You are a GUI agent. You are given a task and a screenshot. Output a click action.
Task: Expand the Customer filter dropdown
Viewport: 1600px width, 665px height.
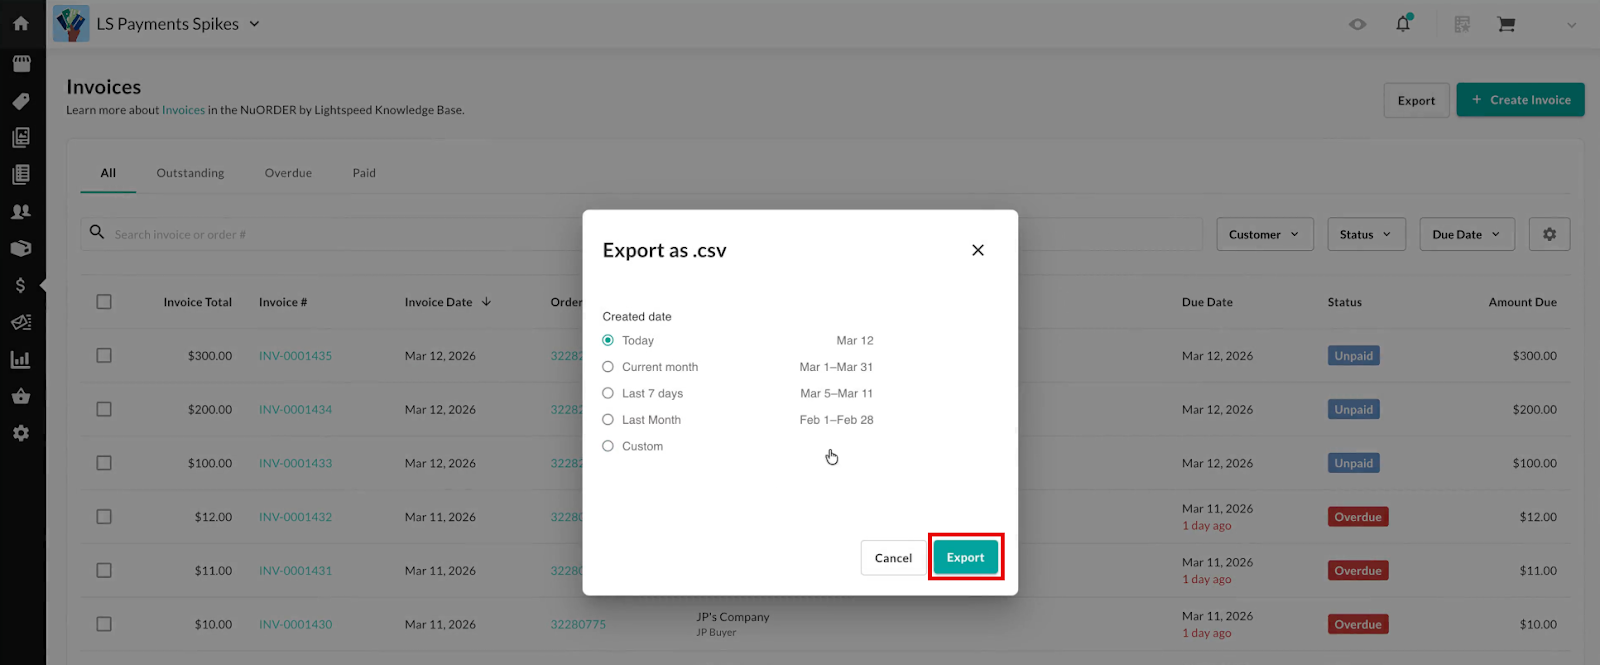(x=1264, y=234)
